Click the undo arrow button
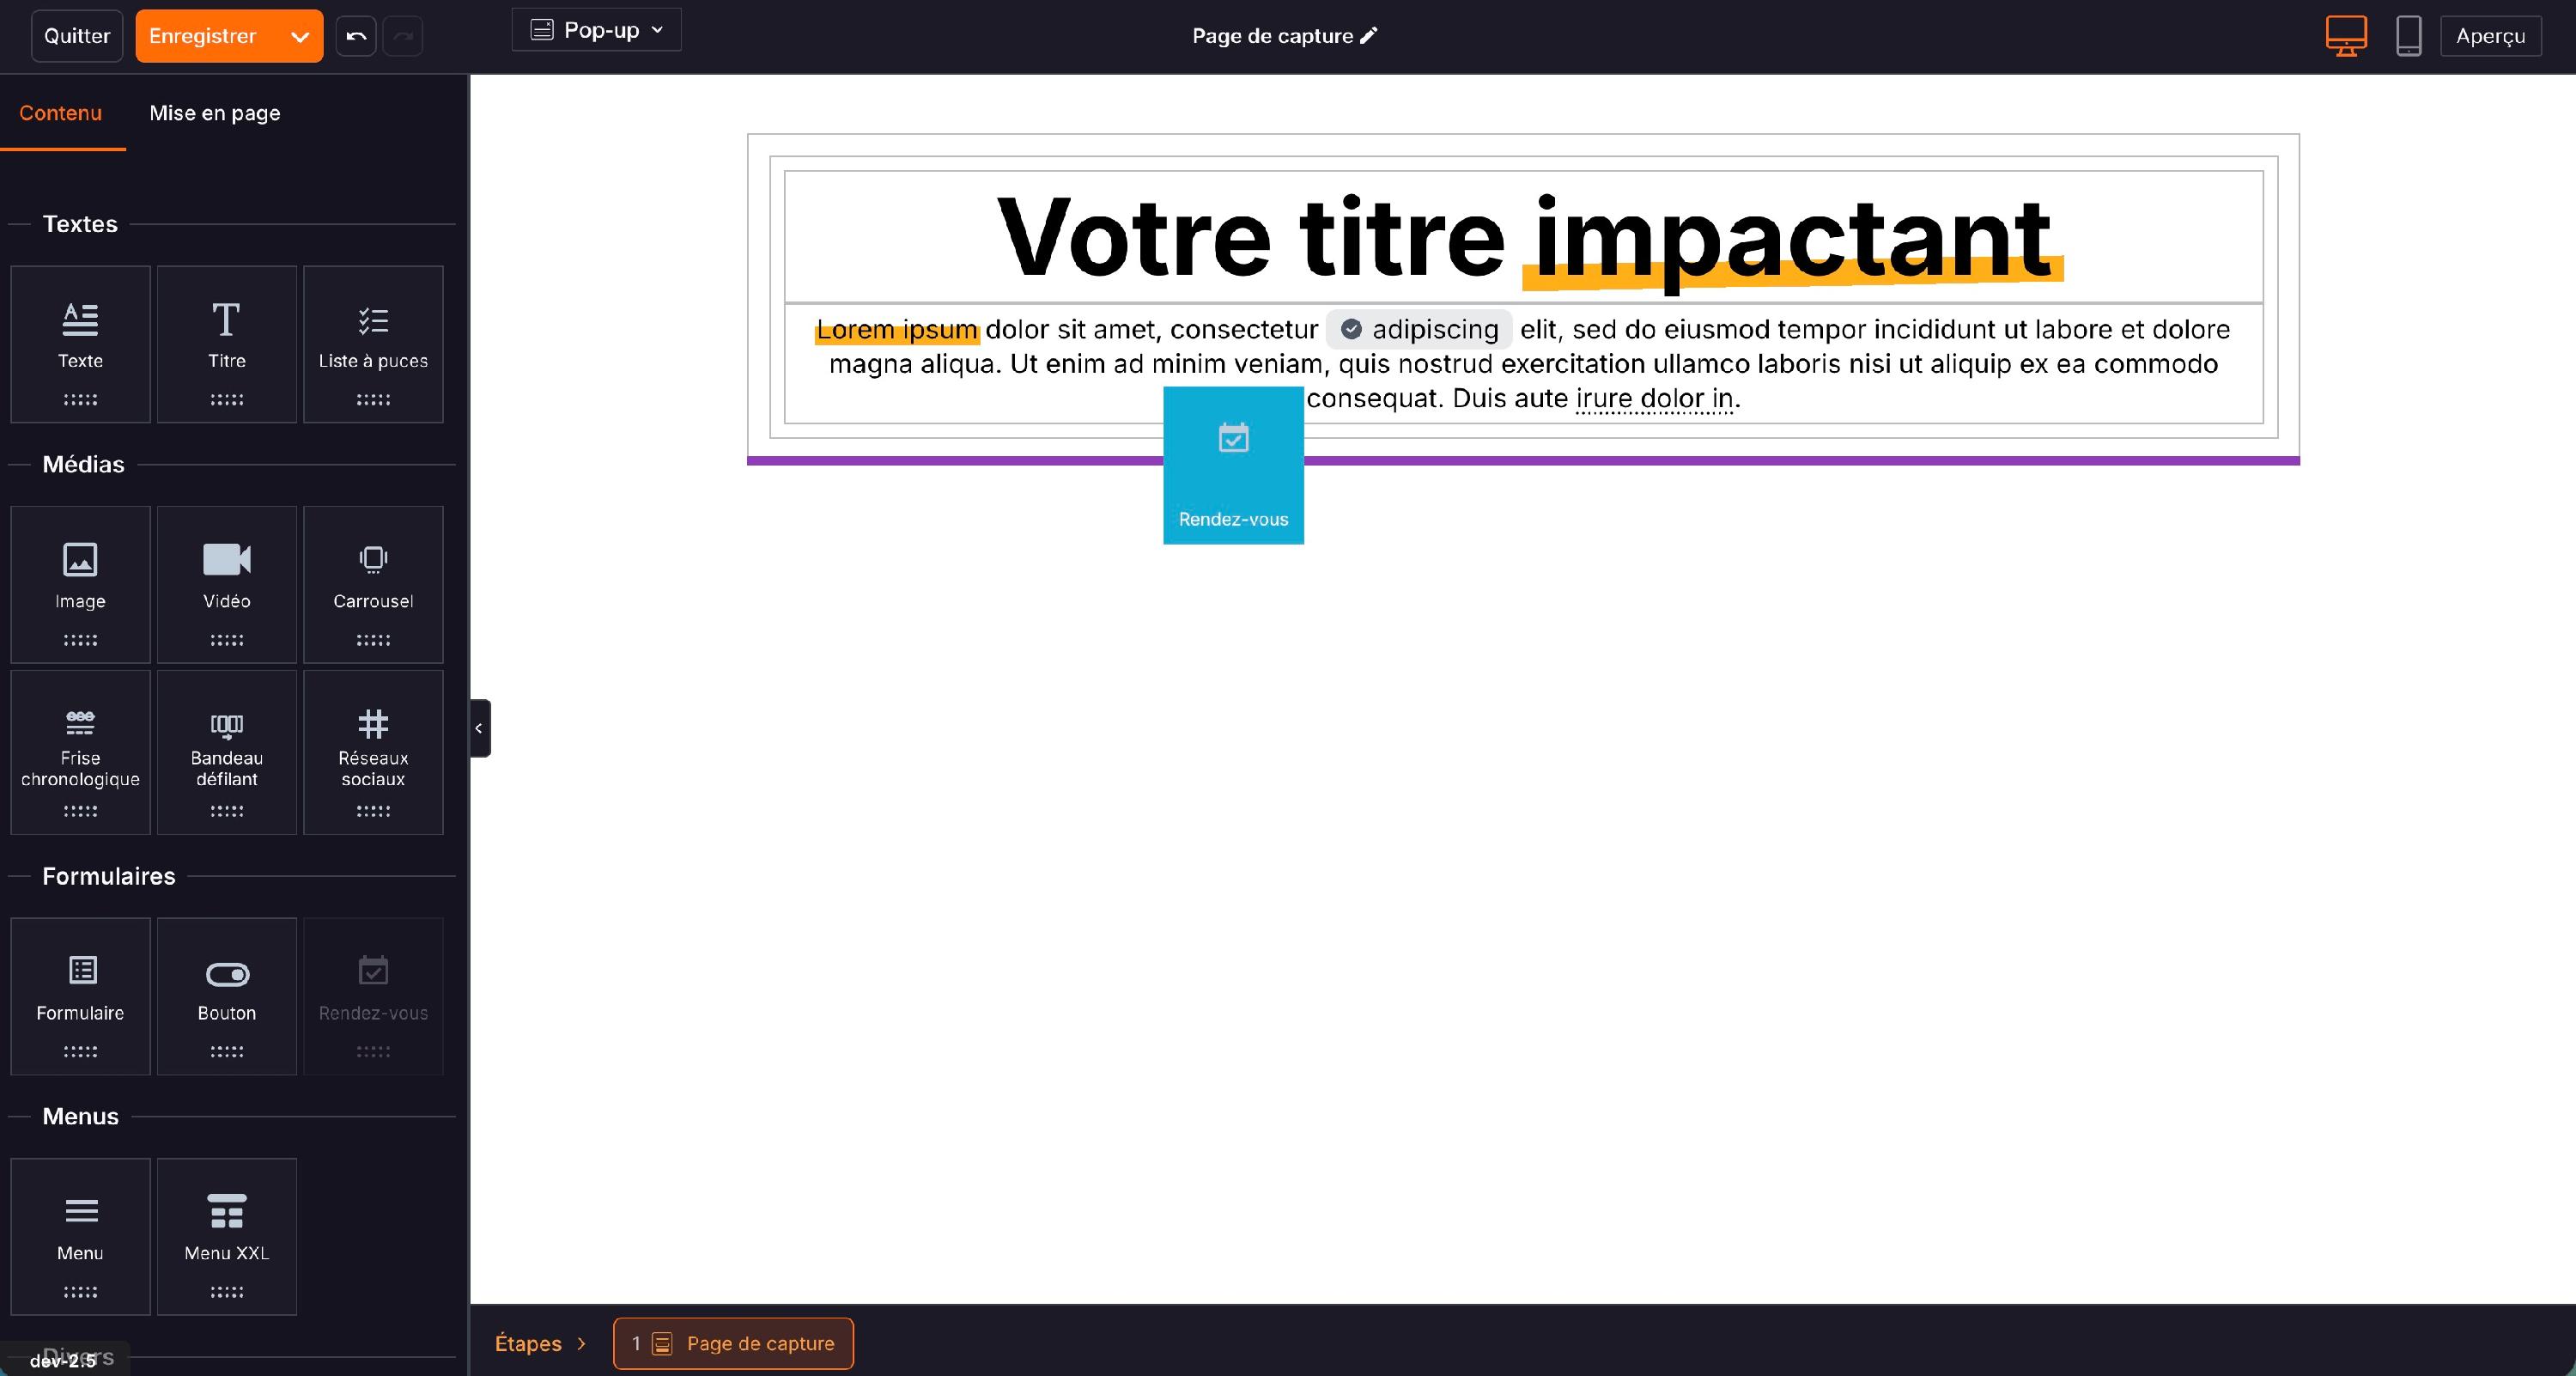This screenshot has width=2576, height=1376. tap(356, 36)
